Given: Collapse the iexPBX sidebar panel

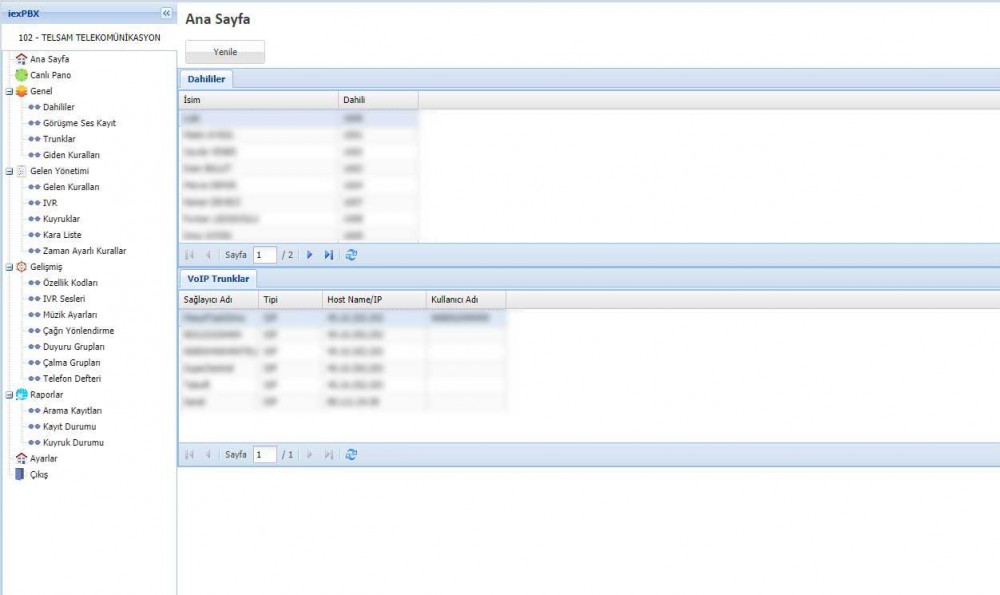Looking at the screenshot, I should pos(166,13).
